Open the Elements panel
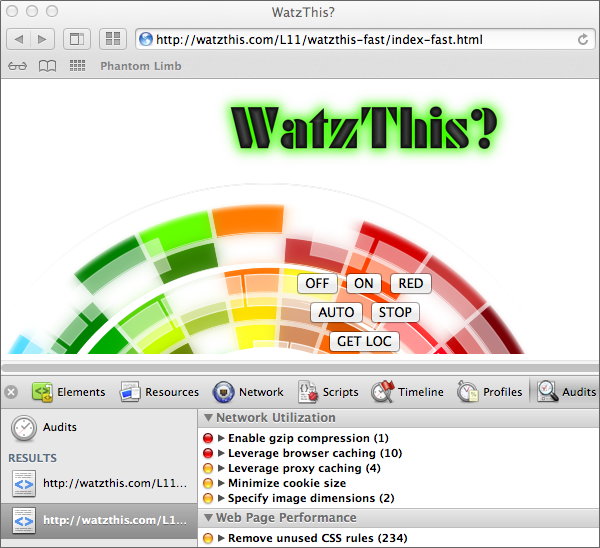 (x=68, y=392)
